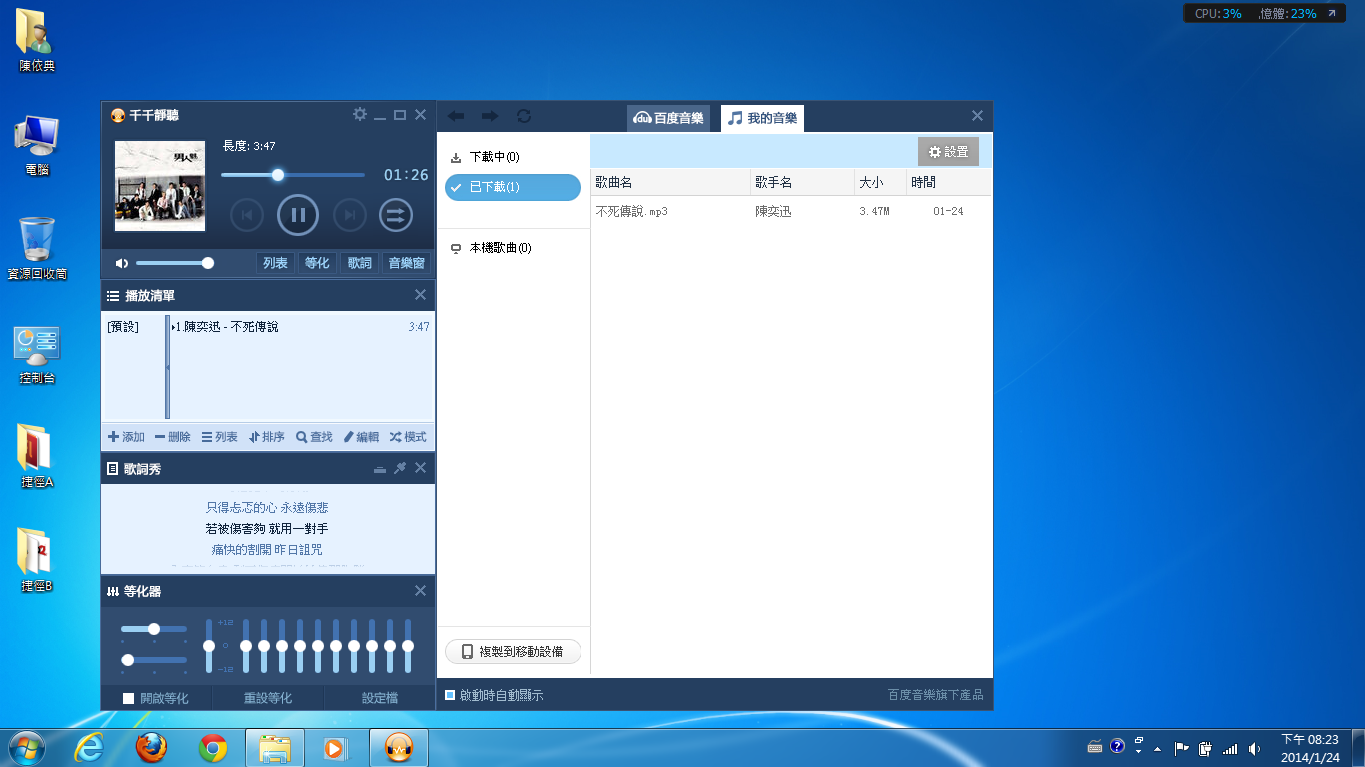Adjust the equalizer surround slider
Viewport: 1365px width, 767px height.
coord(154,660)
